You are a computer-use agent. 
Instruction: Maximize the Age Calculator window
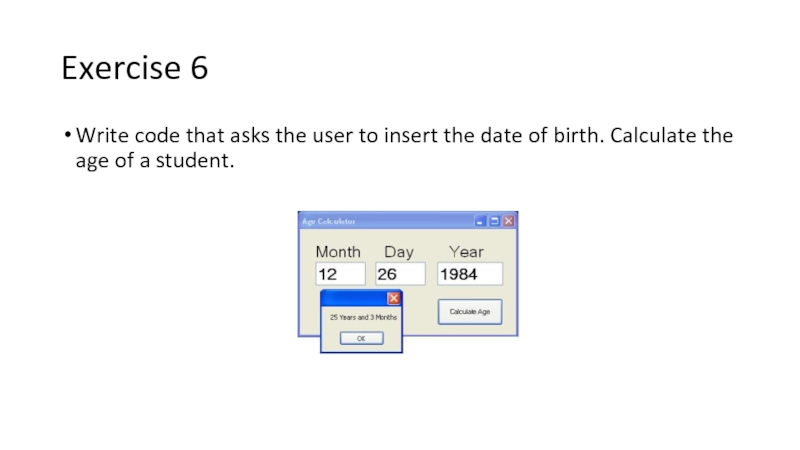pyautogui.click(x=494, y=221)
